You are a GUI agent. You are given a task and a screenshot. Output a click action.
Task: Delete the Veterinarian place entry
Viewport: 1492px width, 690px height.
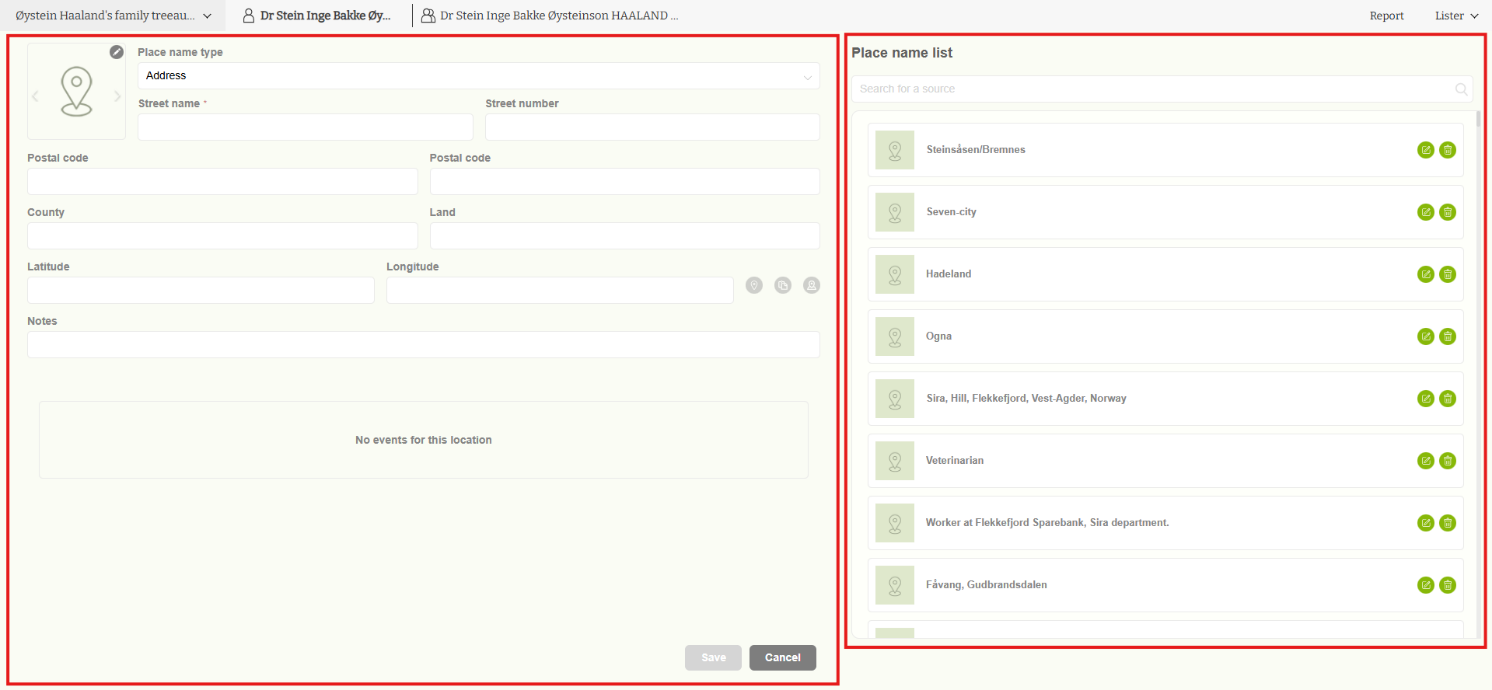point(1447,461)
